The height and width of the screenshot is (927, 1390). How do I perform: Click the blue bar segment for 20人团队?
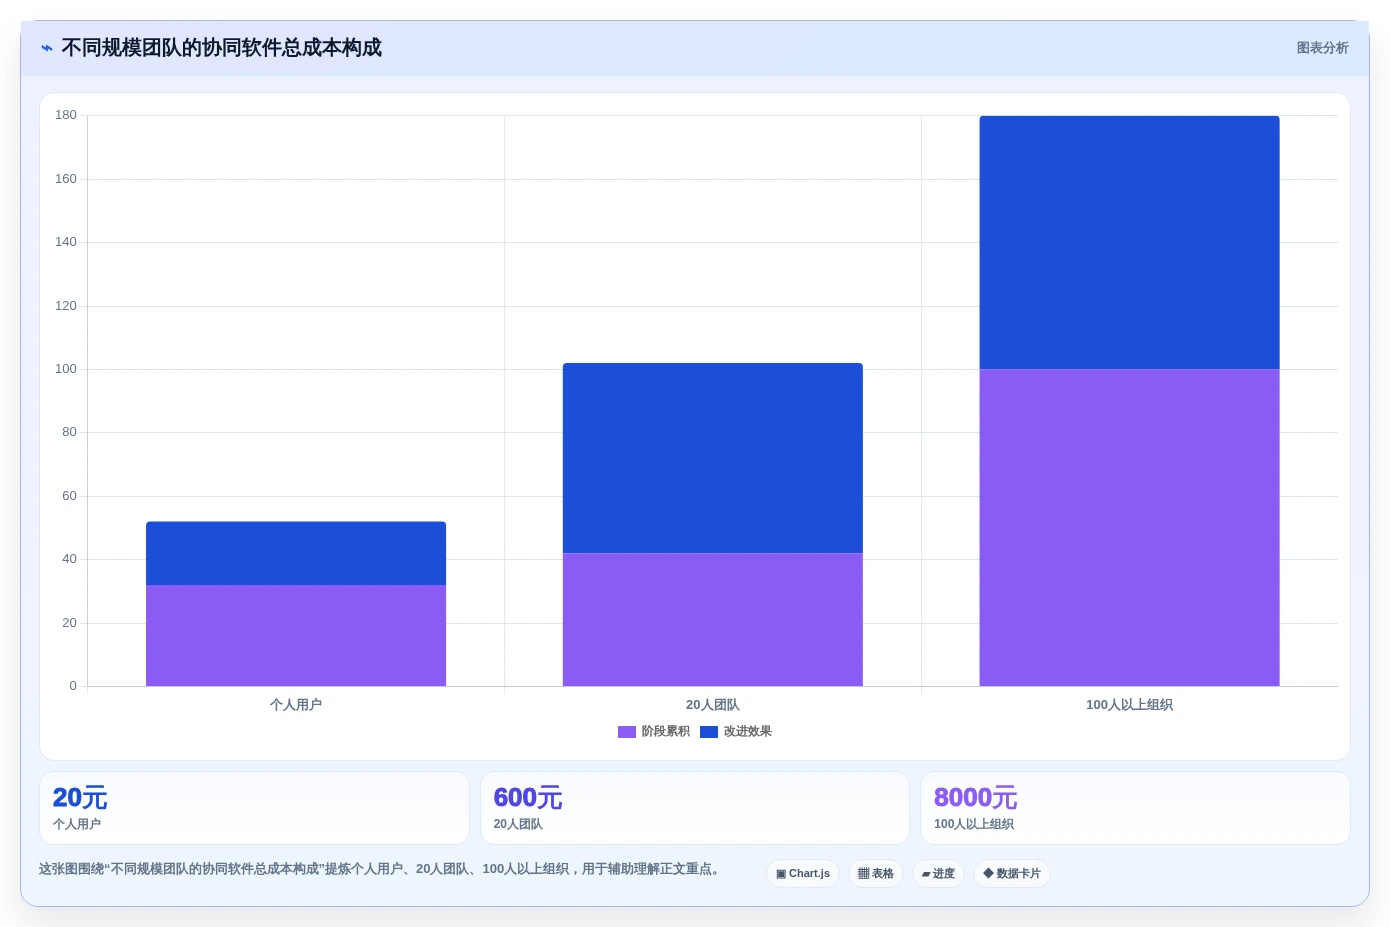[713, 458]
